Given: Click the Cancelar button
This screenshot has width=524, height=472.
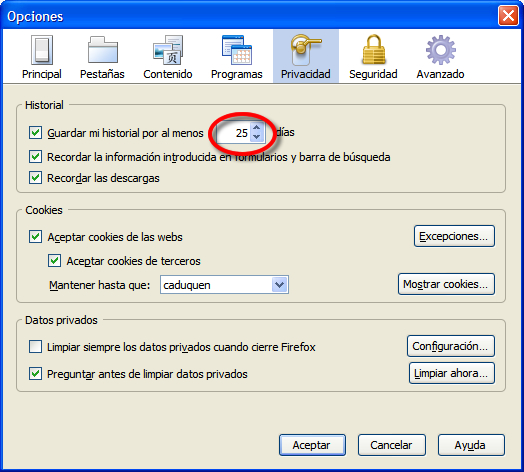Looking at the screenshot, I should tap(392, 445).
